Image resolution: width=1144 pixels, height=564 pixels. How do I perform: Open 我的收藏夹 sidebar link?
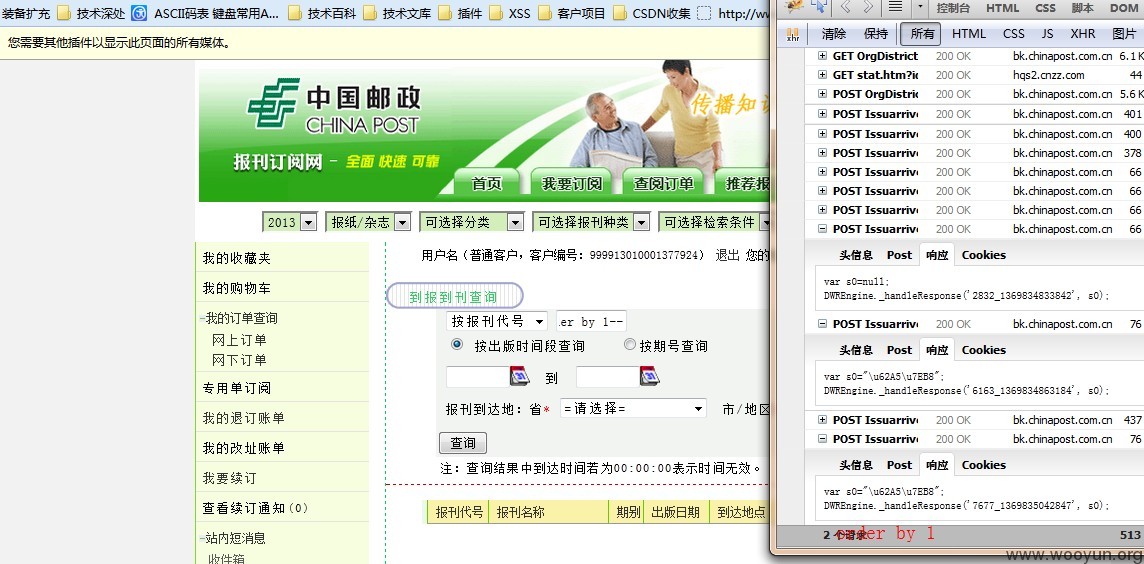click(236, 258)
